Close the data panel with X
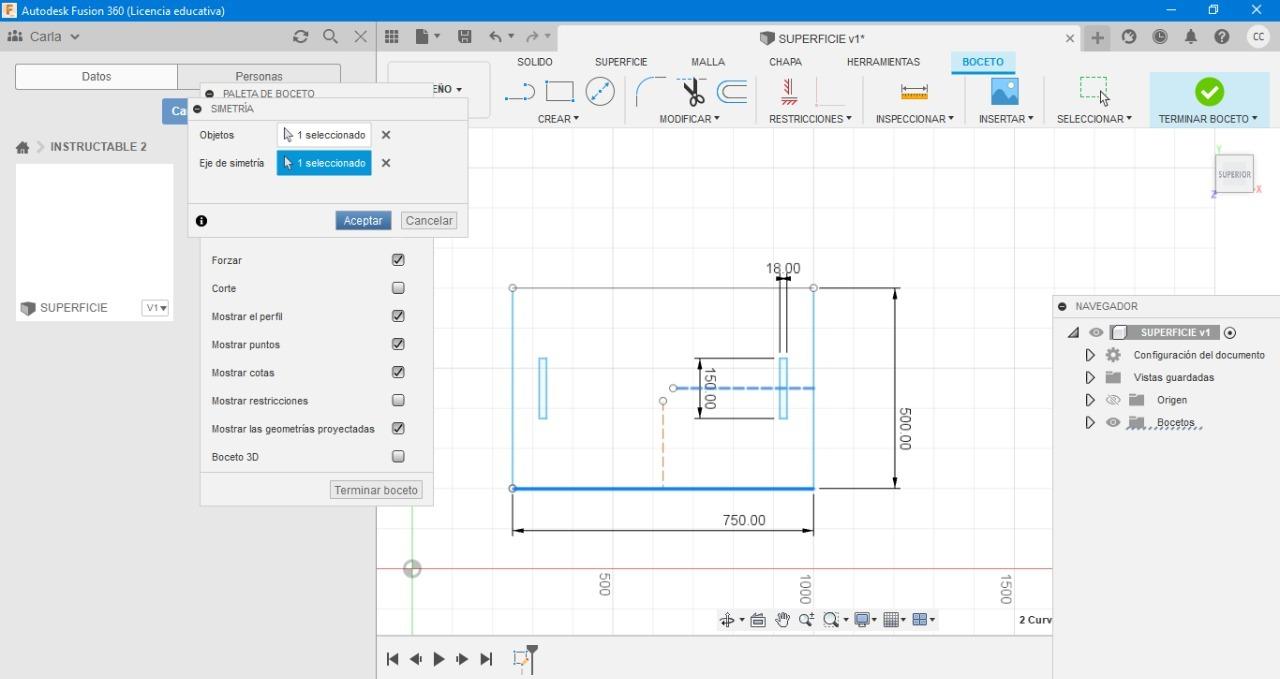The image size is (1280, 679). click(361, 36)
